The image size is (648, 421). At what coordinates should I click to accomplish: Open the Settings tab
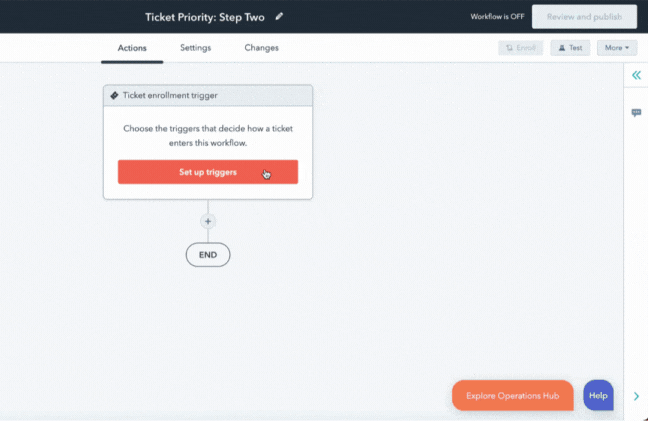196,48
